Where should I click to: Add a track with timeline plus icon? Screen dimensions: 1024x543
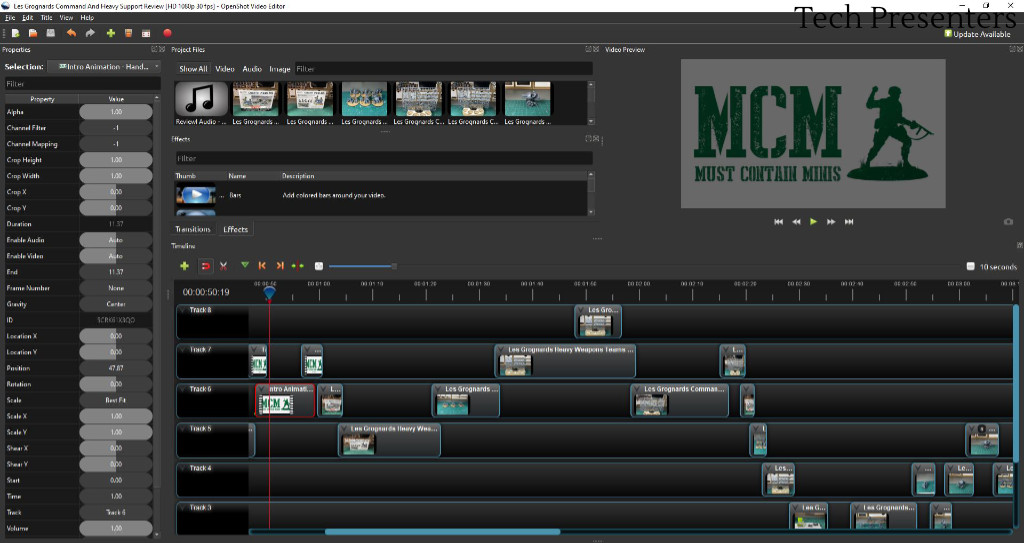pyautogui.click(x=184, y=266)
